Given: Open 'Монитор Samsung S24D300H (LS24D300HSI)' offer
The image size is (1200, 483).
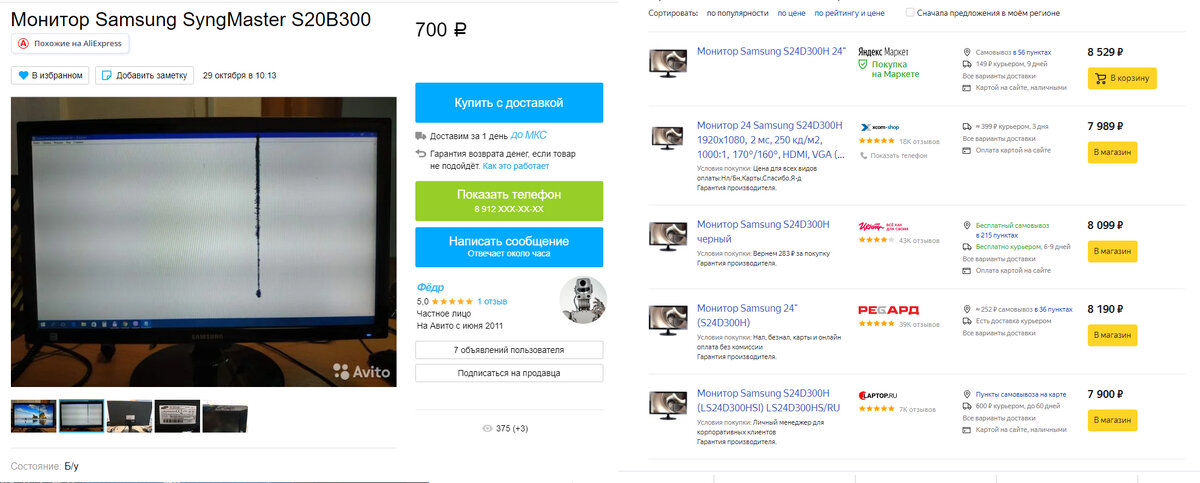Looking at the screenshot, I should [768, 402].
